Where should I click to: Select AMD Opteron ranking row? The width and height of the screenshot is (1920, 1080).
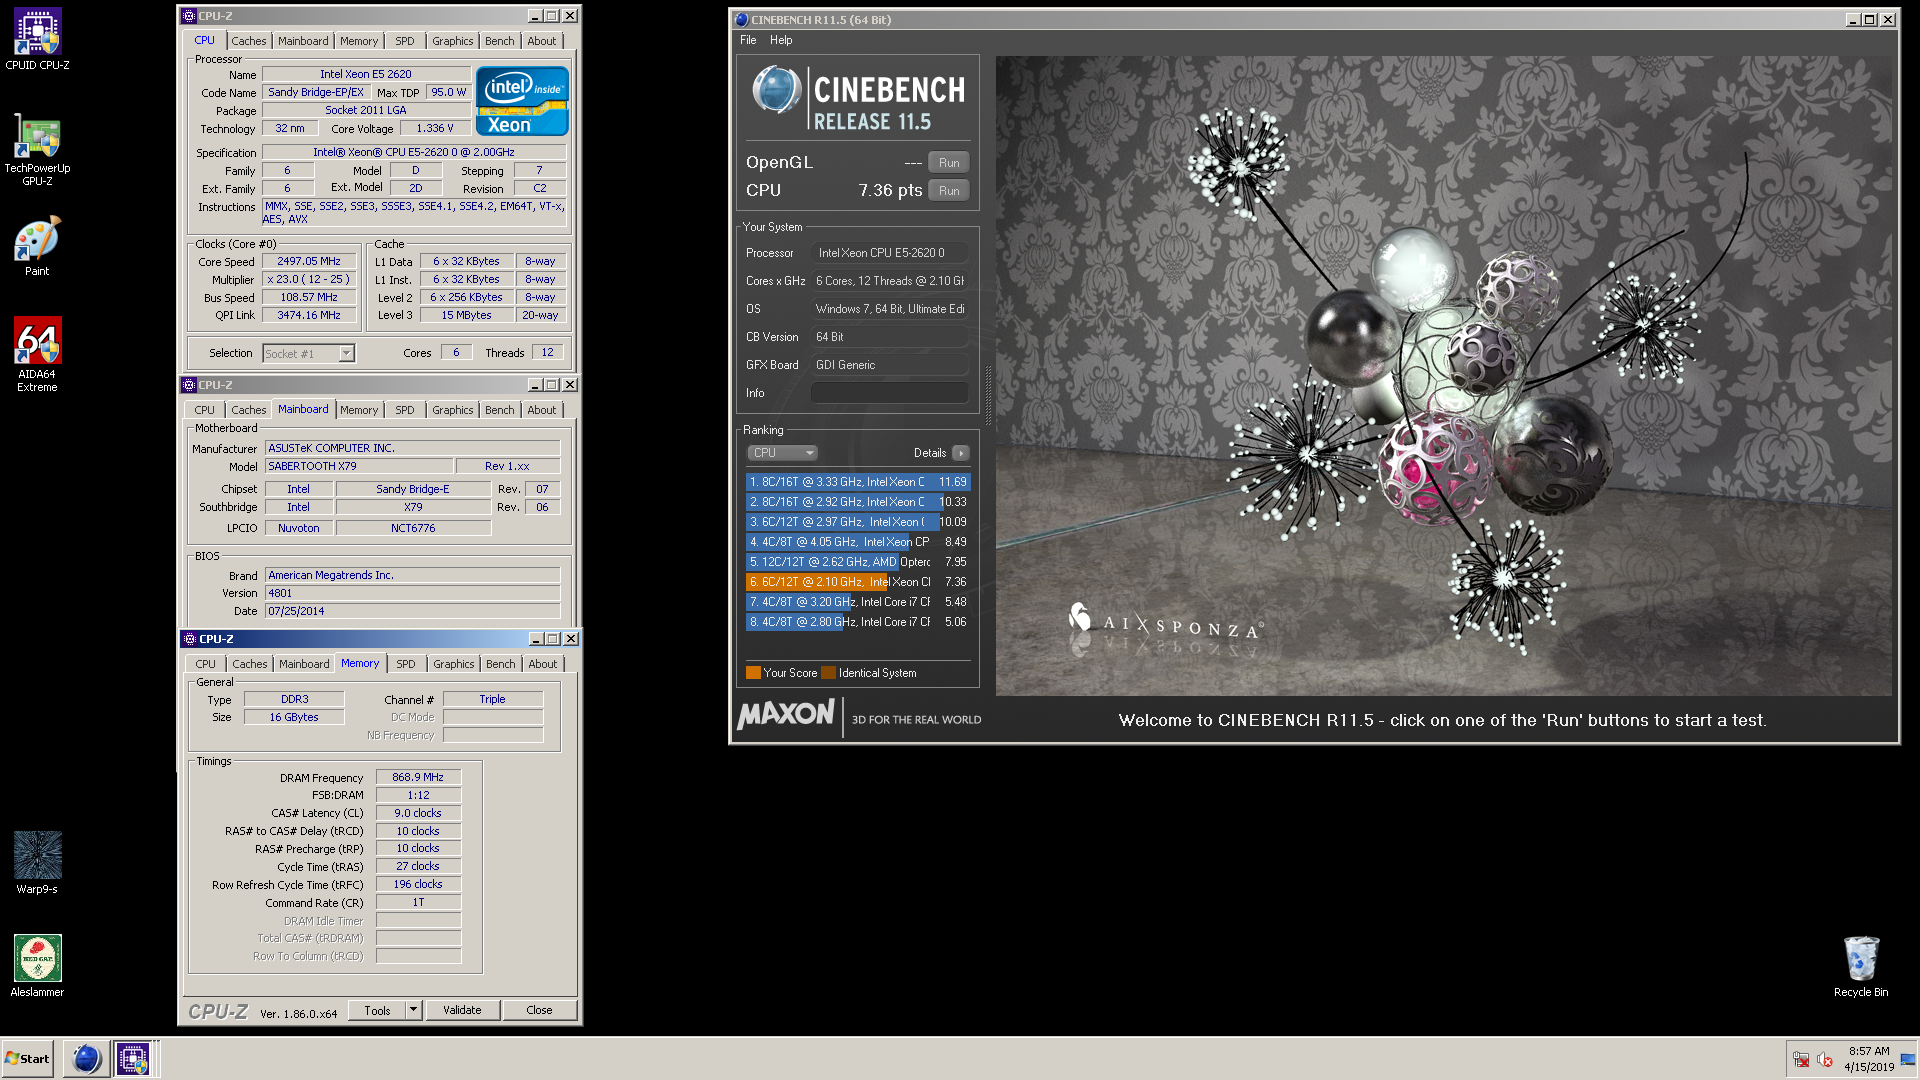[858, 562]
